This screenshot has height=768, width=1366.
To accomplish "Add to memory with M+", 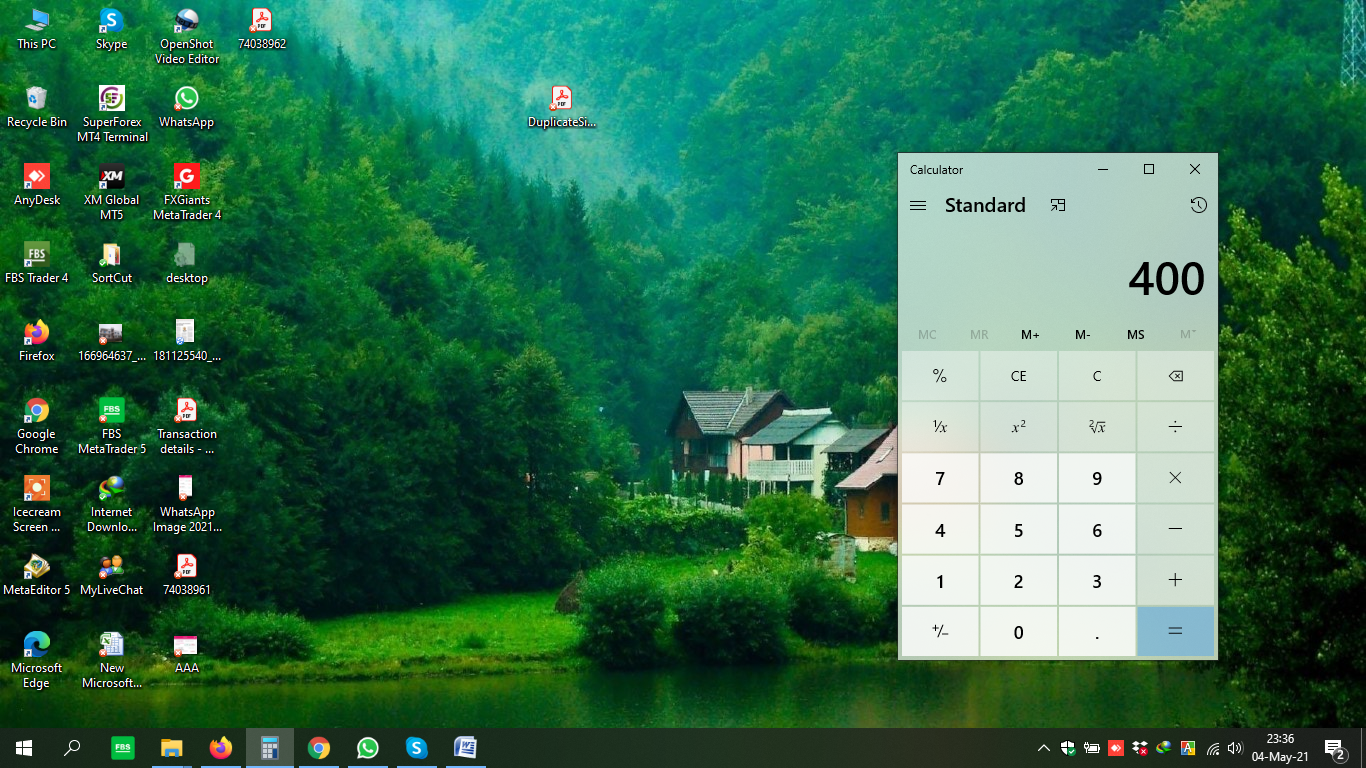I will pos(1030,335).
